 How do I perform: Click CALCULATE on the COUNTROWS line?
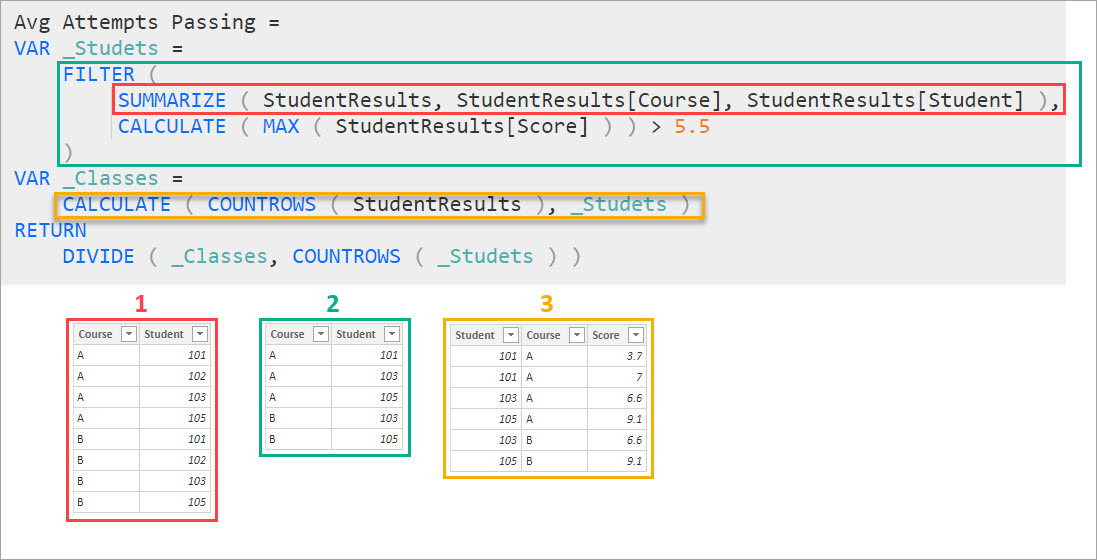pyautogui.click(x=117, y=204)
